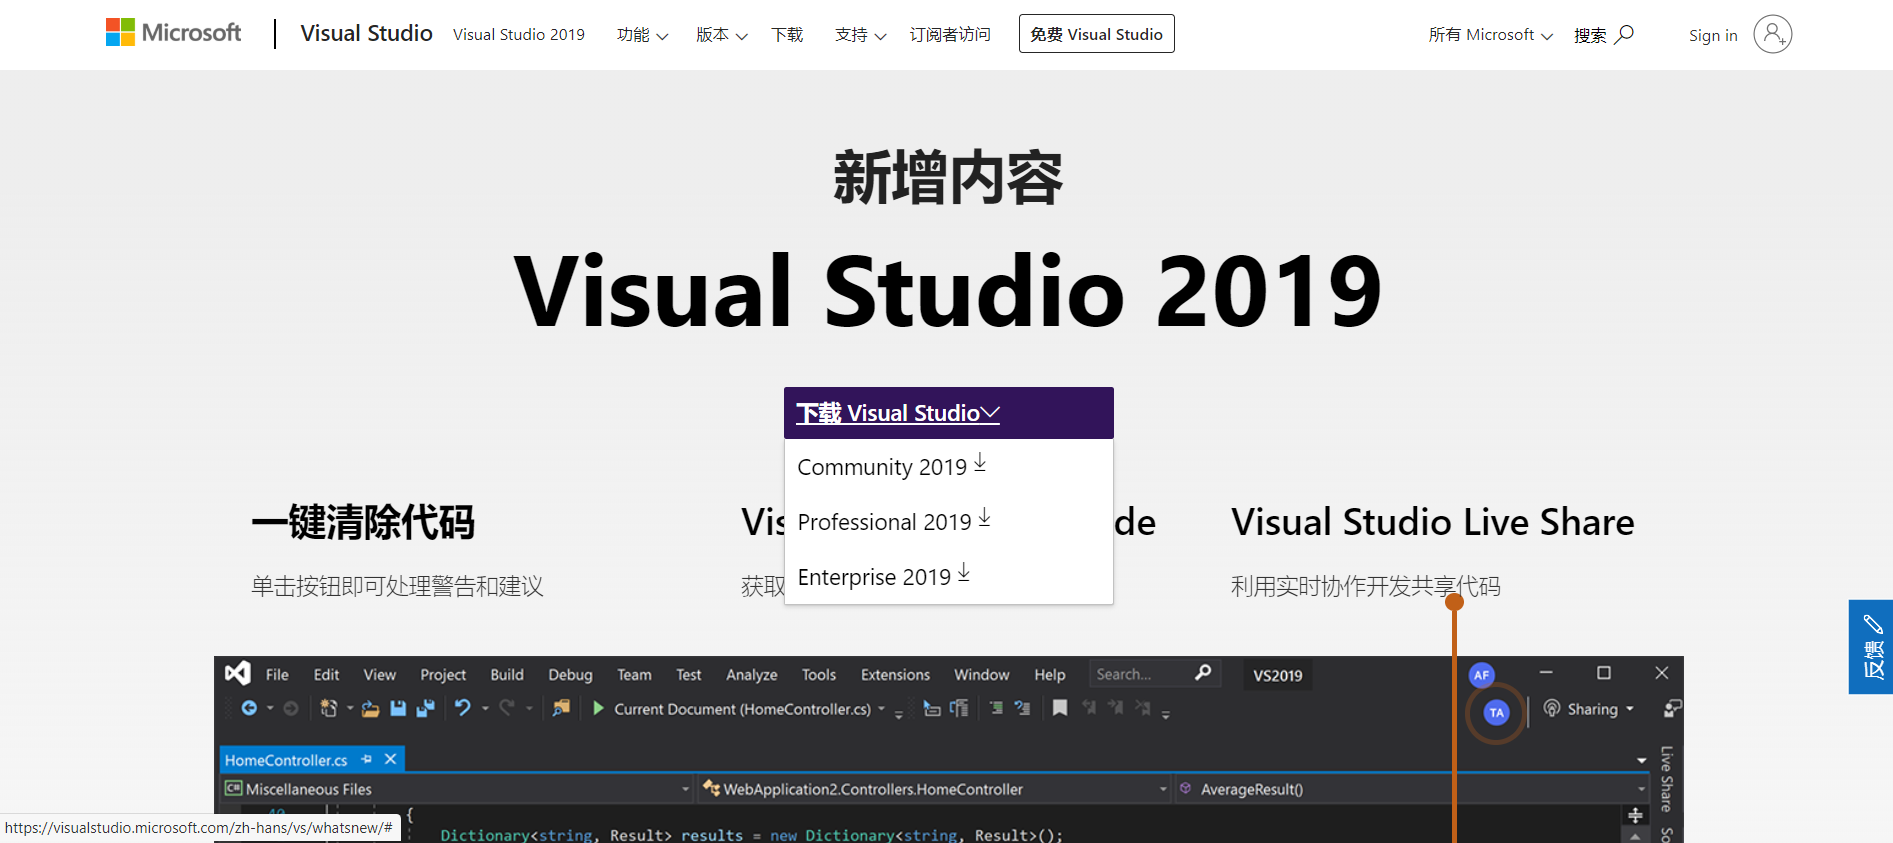Click the Next Bookmark toolbar icon

[x=1115, y=708]
